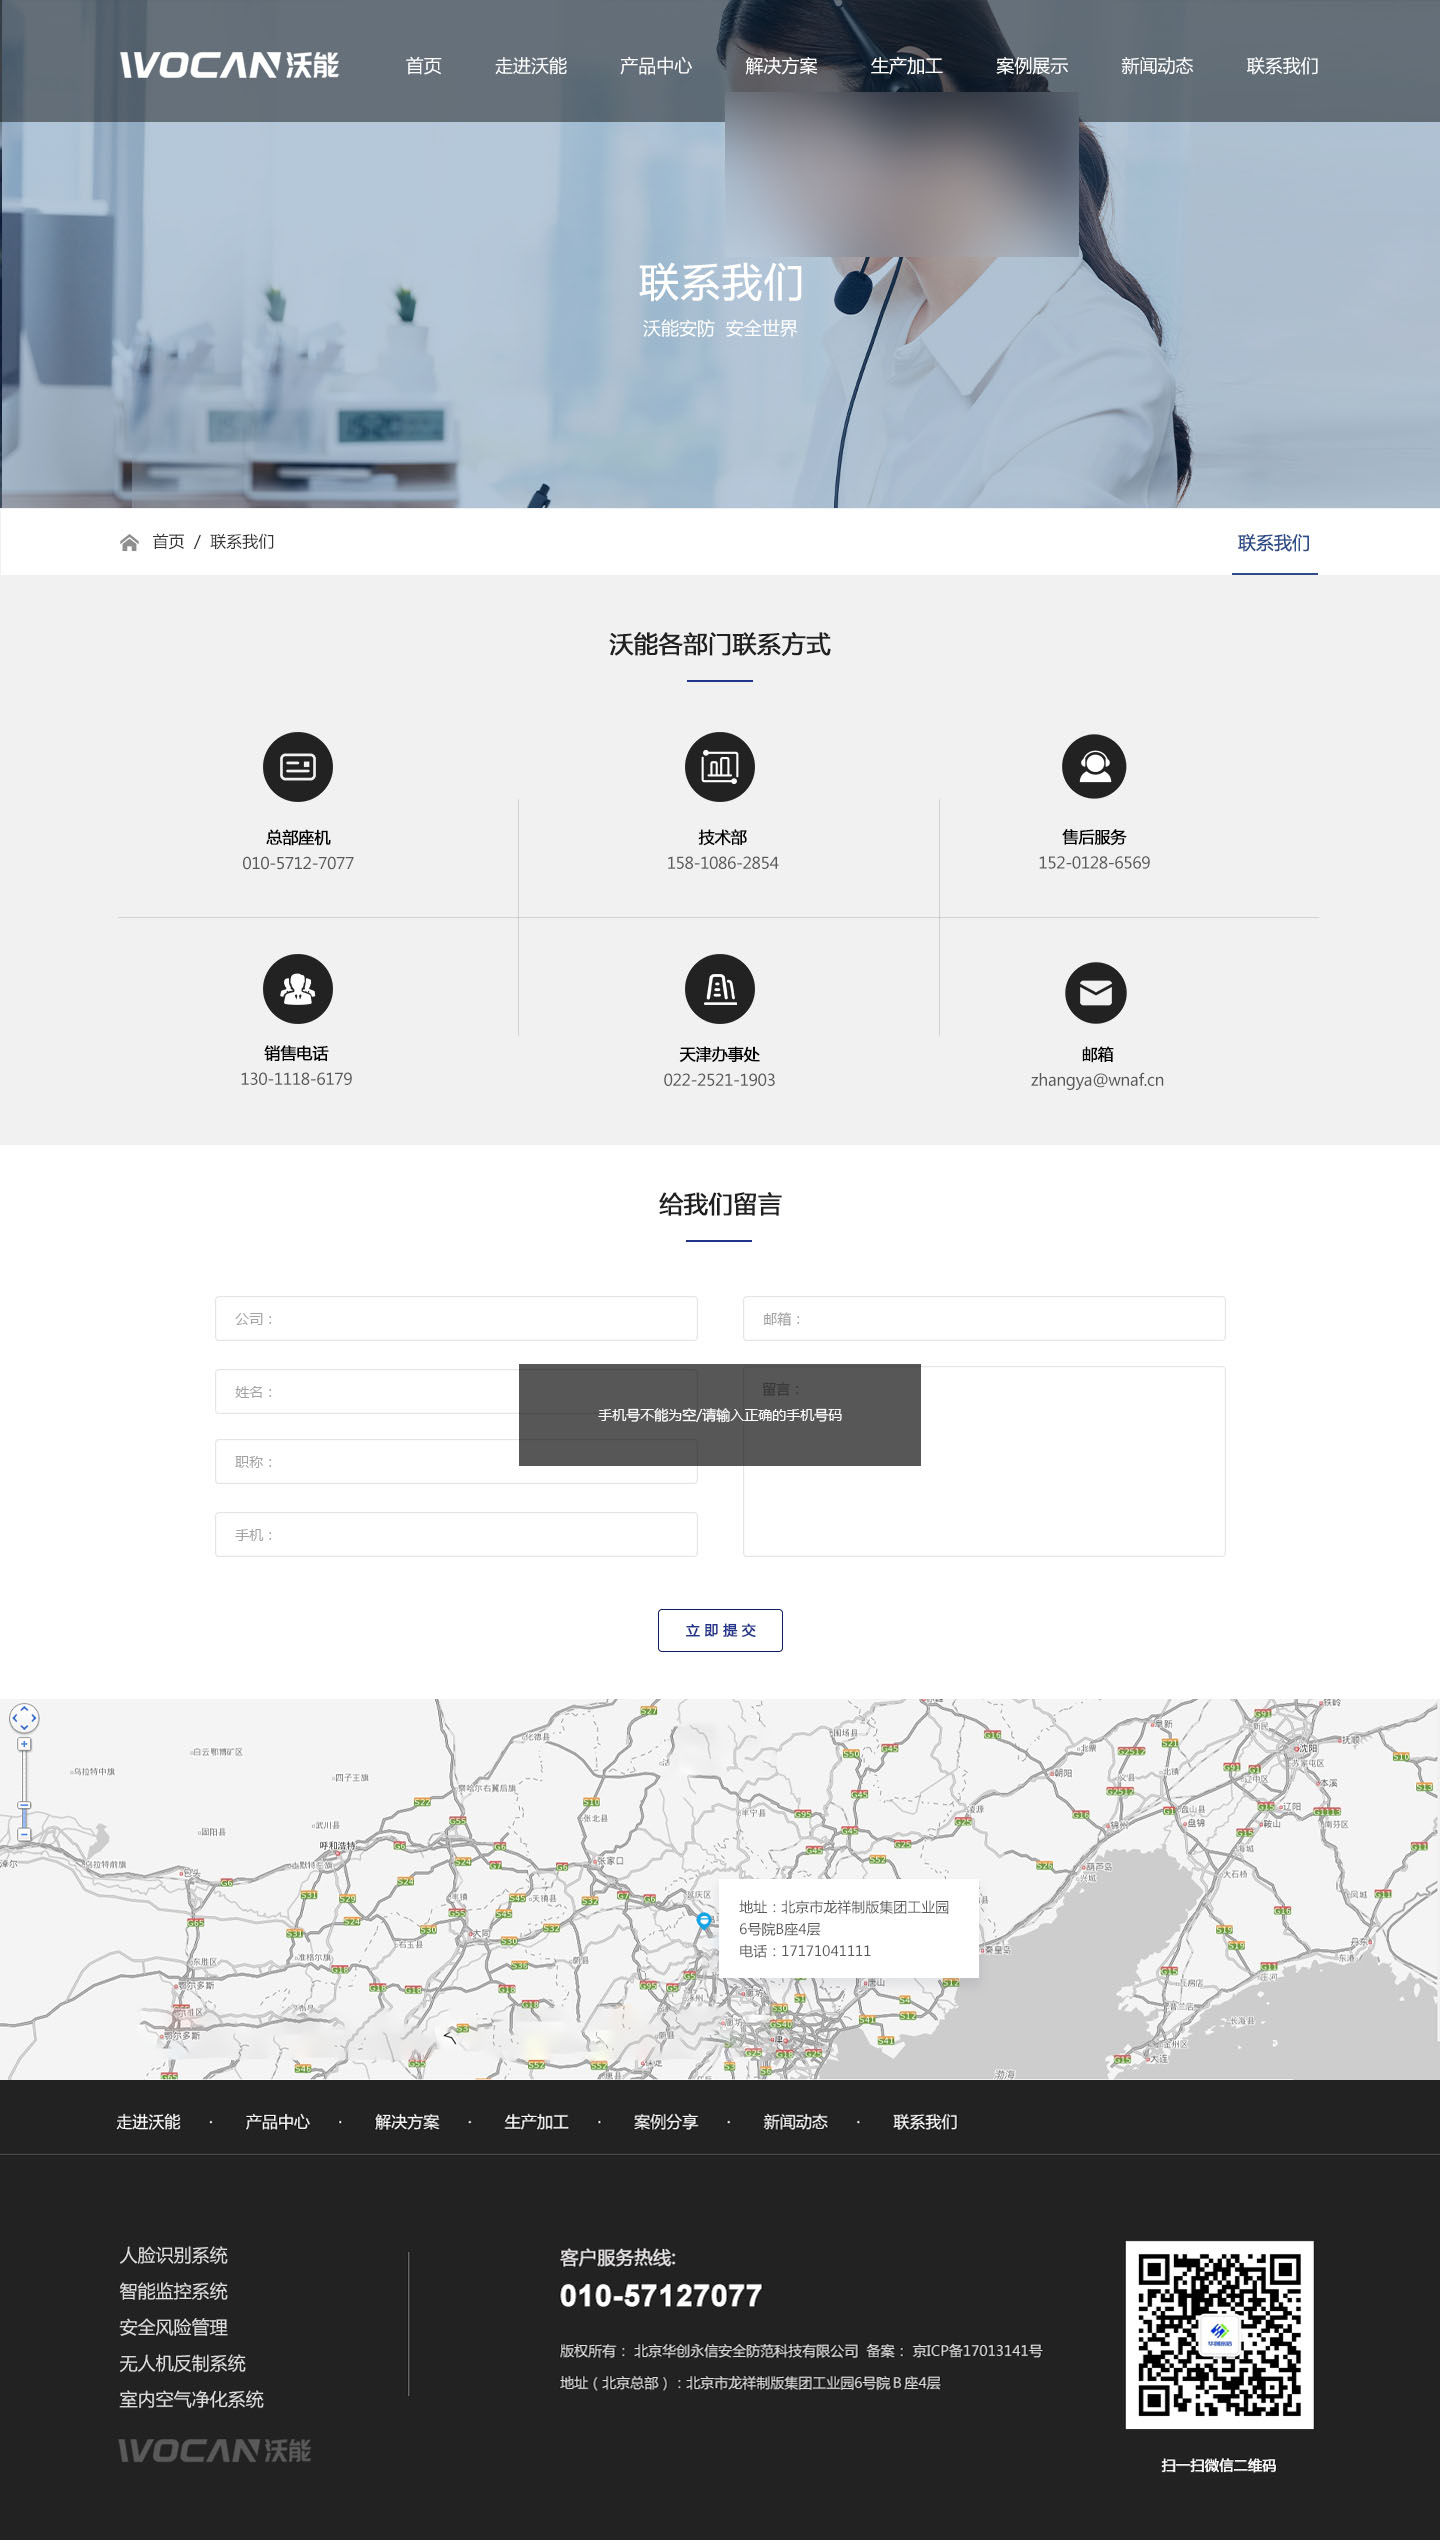Click the 京ICP备17013141号 record link
Viewport: 1440px width, 2540px height.
point(977,2351)
